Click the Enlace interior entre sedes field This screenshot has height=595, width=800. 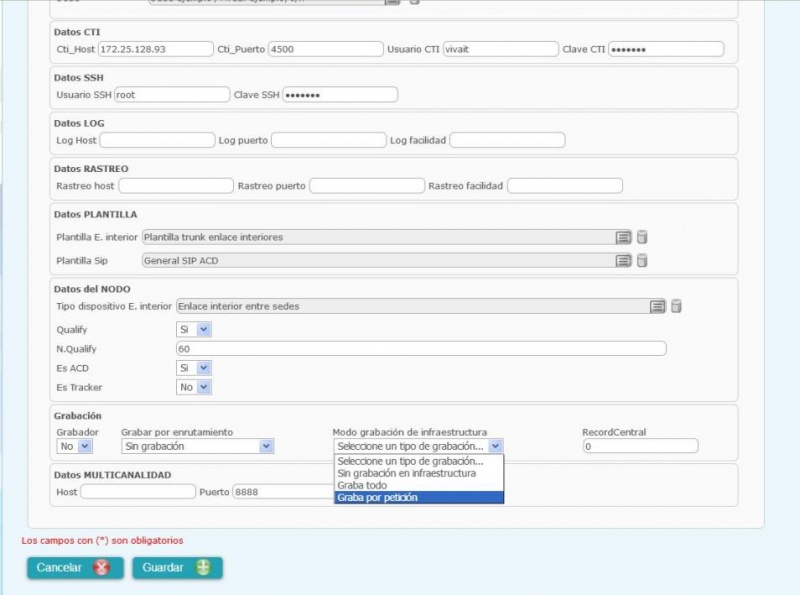pos(412,306)
